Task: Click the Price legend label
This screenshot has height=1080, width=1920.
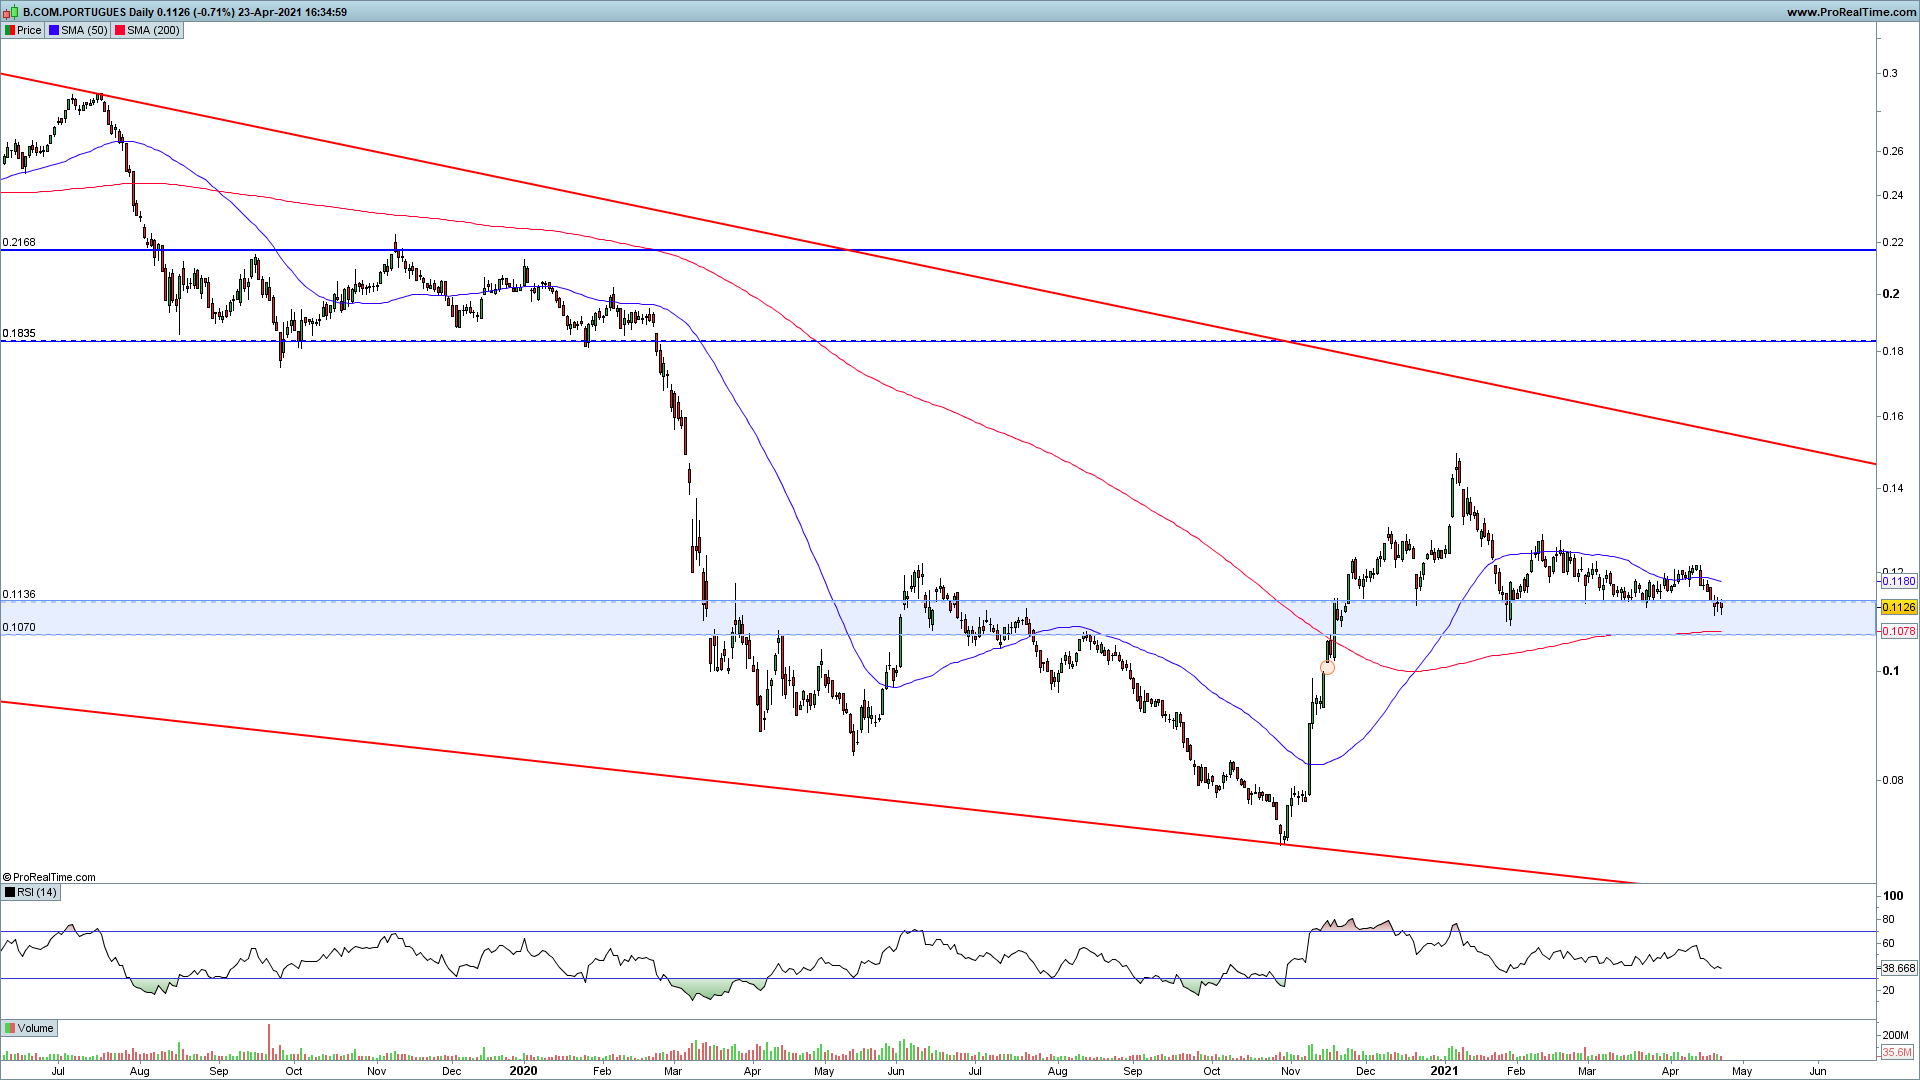Action: click(x=29, y=30)
